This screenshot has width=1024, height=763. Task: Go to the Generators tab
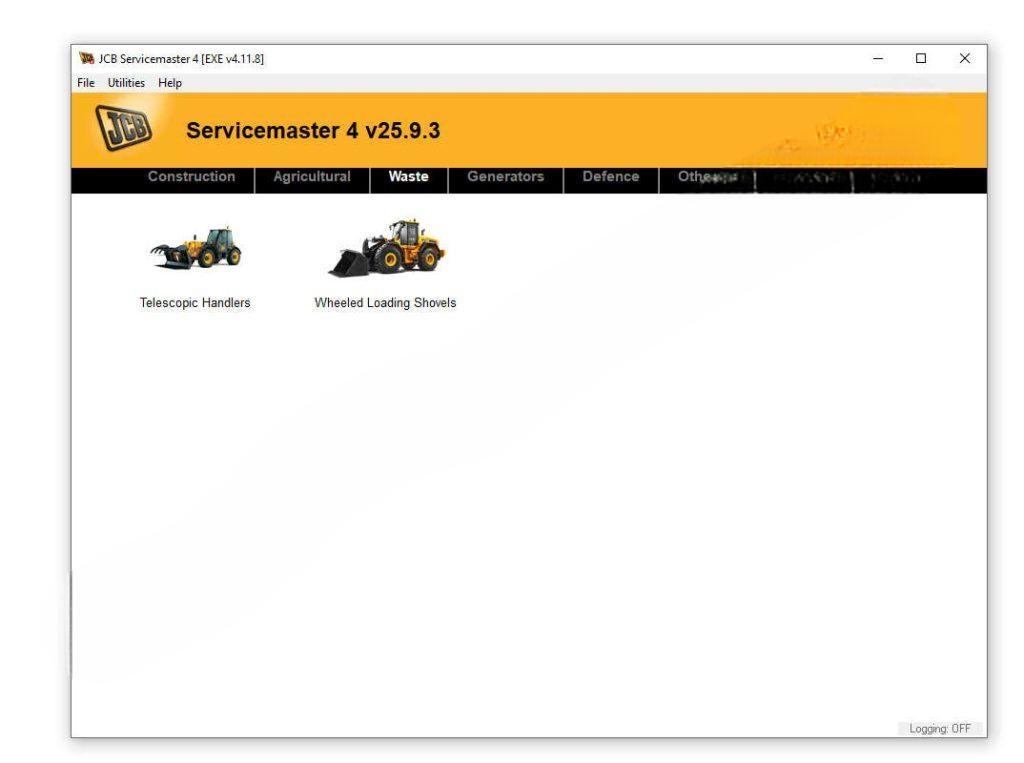coord(505,177)
